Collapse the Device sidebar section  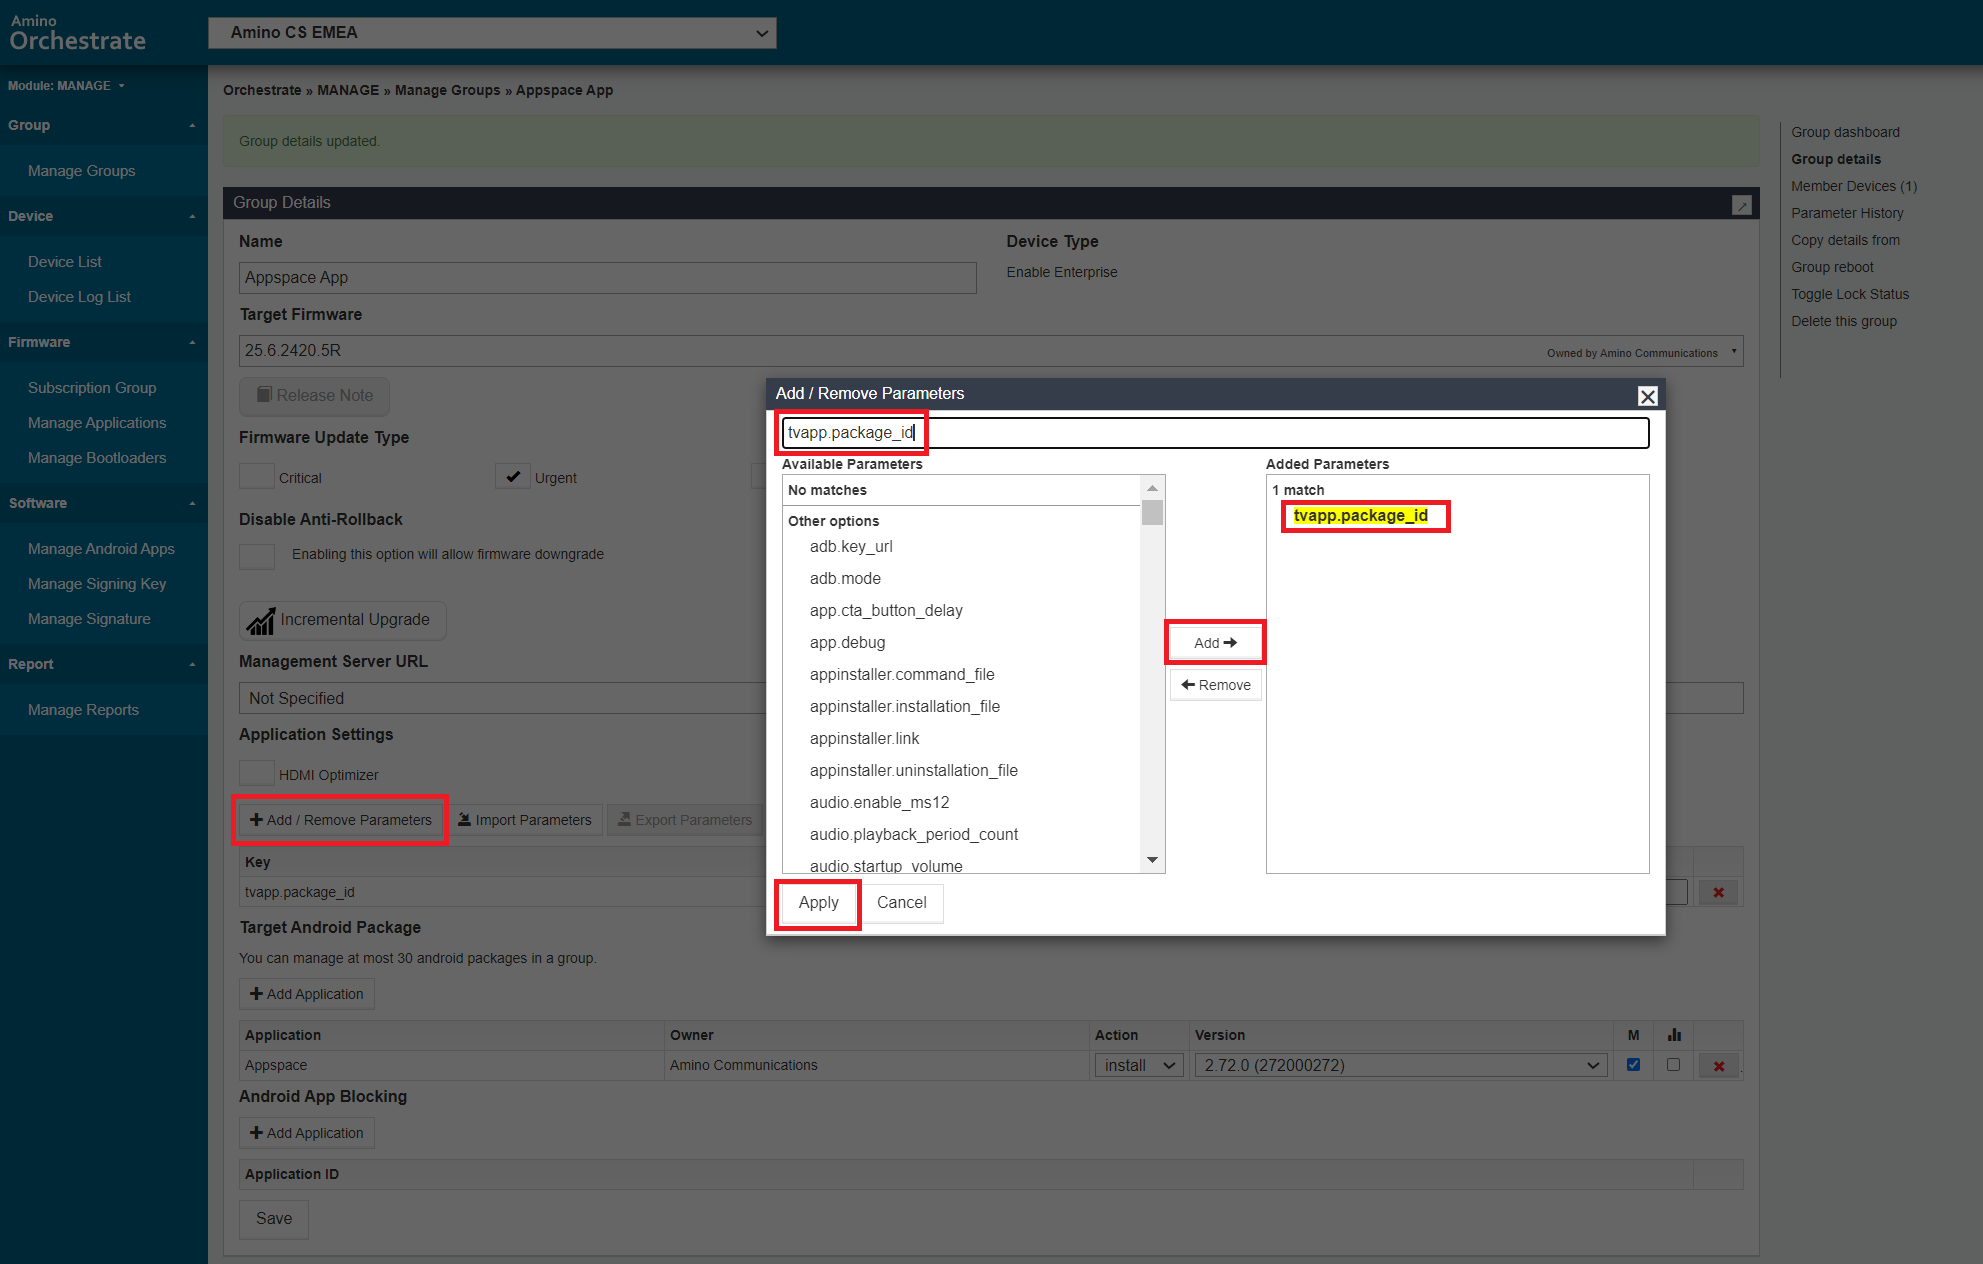104,216
